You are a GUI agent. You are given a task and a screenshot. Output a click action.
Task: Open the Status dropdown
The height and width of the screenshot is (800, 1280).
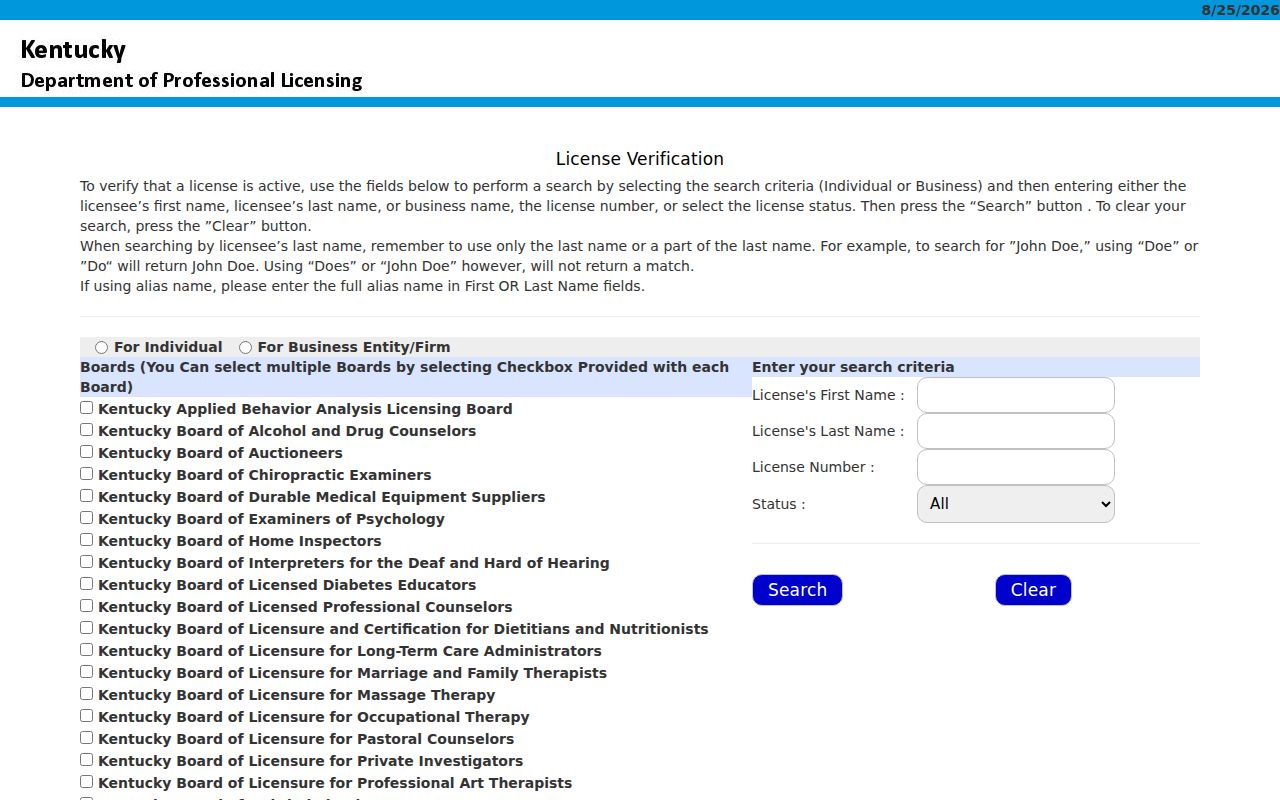point(1015,504)
